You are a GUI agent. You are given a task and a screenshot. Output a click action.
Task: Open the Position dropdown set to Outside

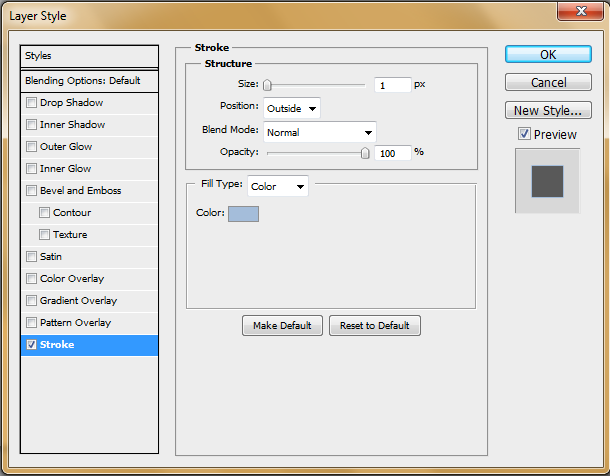tap(291, 108)
